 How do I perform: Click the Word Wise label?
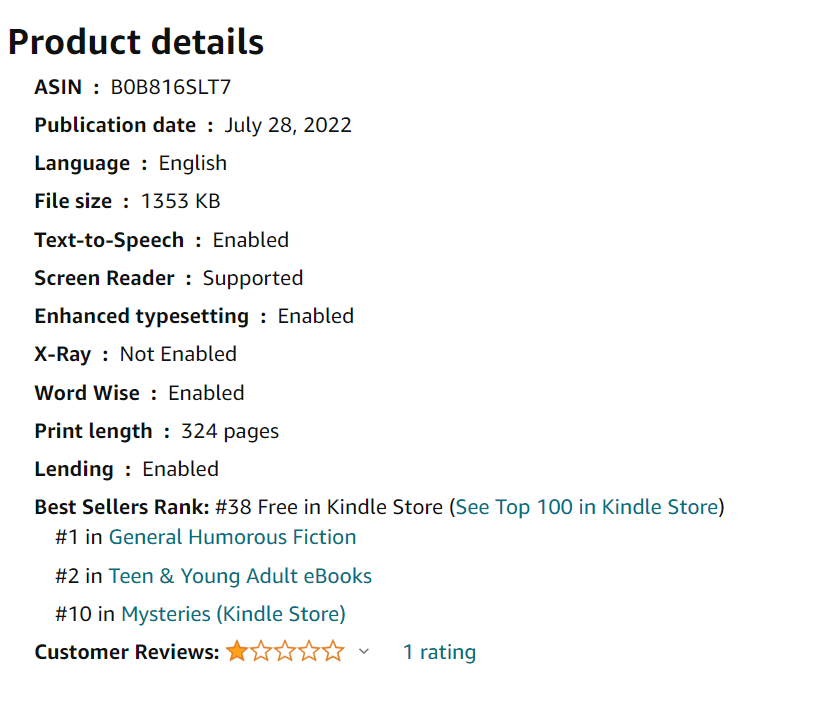(x=87, y=393)
